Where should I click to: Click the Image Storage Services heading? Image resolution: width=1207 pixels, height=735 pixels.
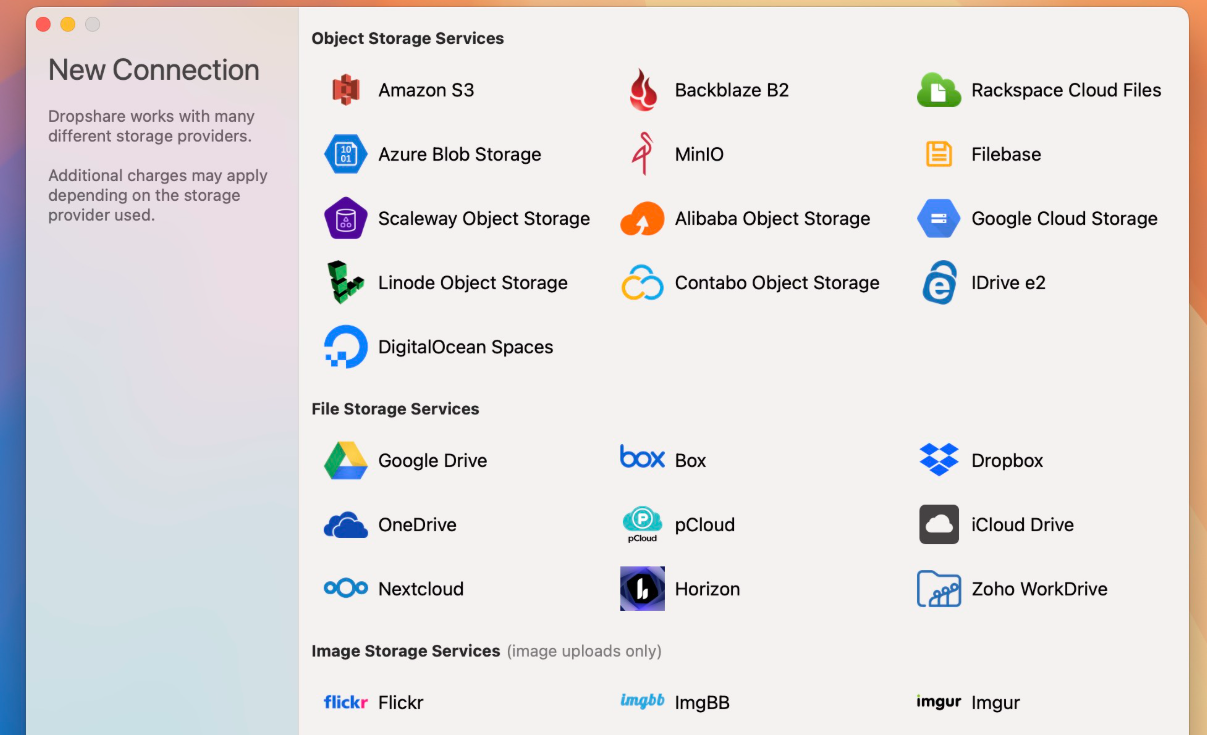tap(406, 650)
